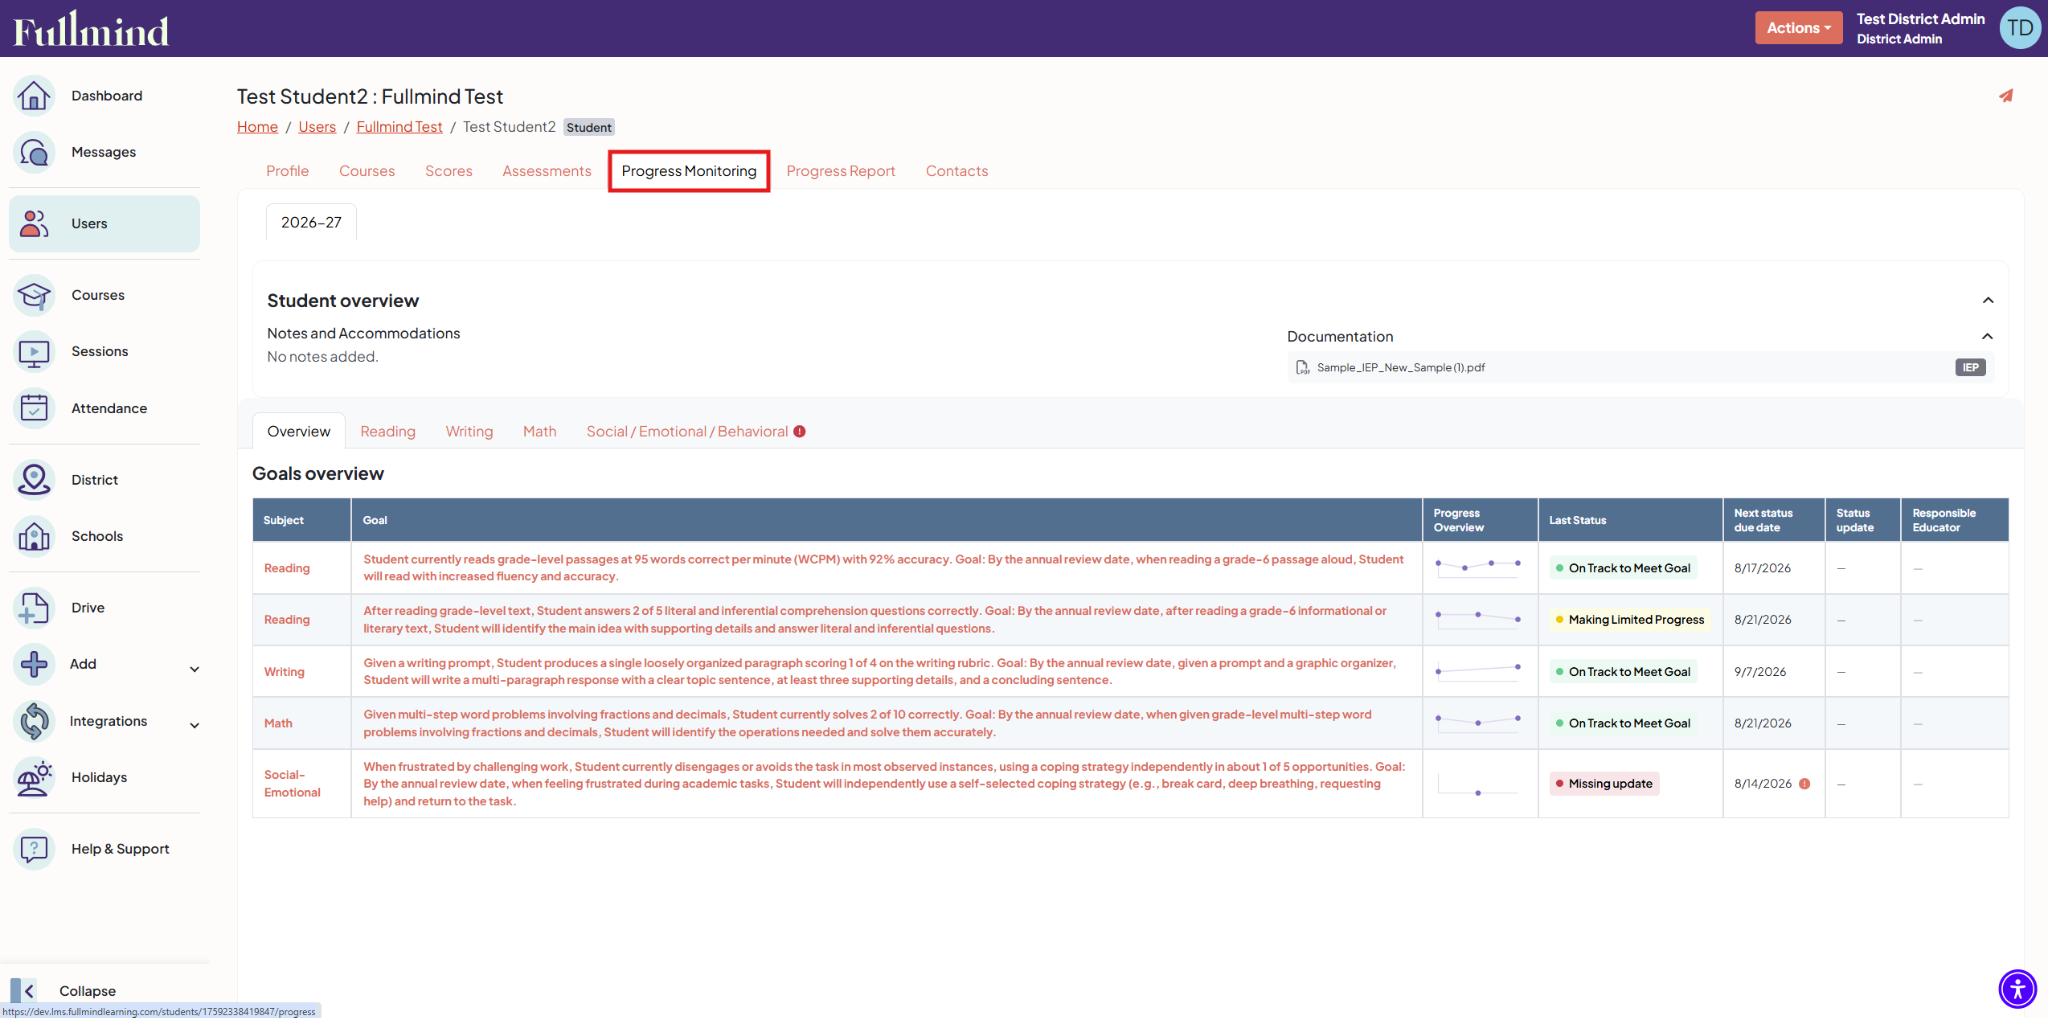Open the Sessions screen icon

point(34,352)
